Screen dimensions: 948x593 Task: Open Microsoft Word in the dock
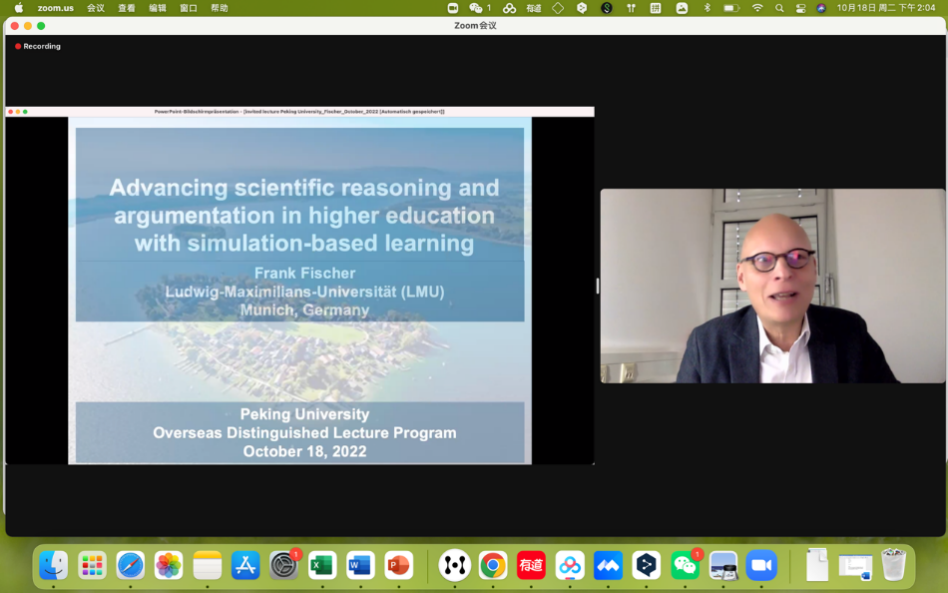360,565
